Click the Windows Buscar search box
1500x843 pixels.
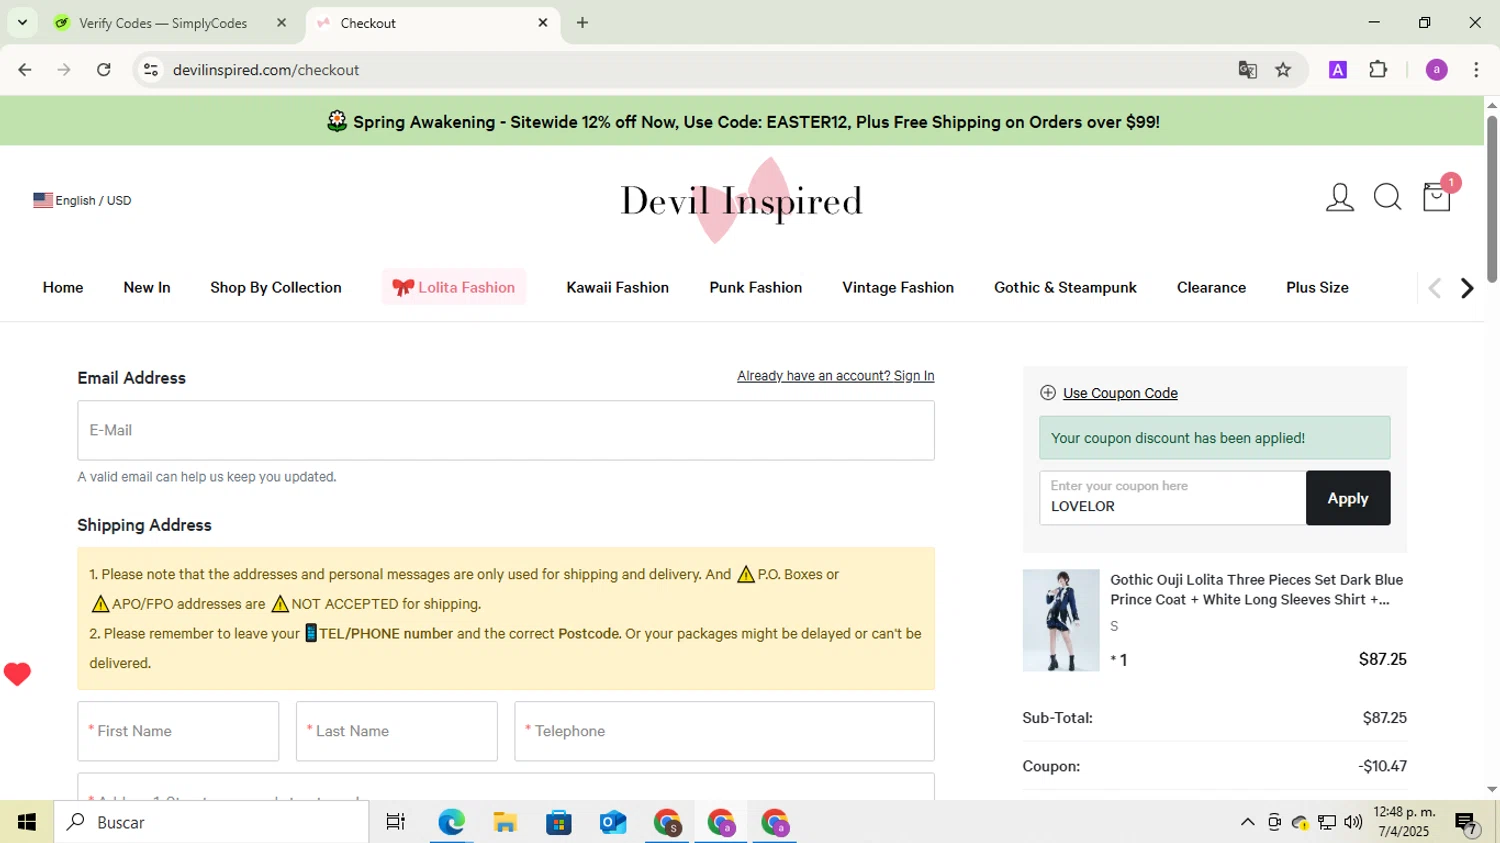[211, 822]
